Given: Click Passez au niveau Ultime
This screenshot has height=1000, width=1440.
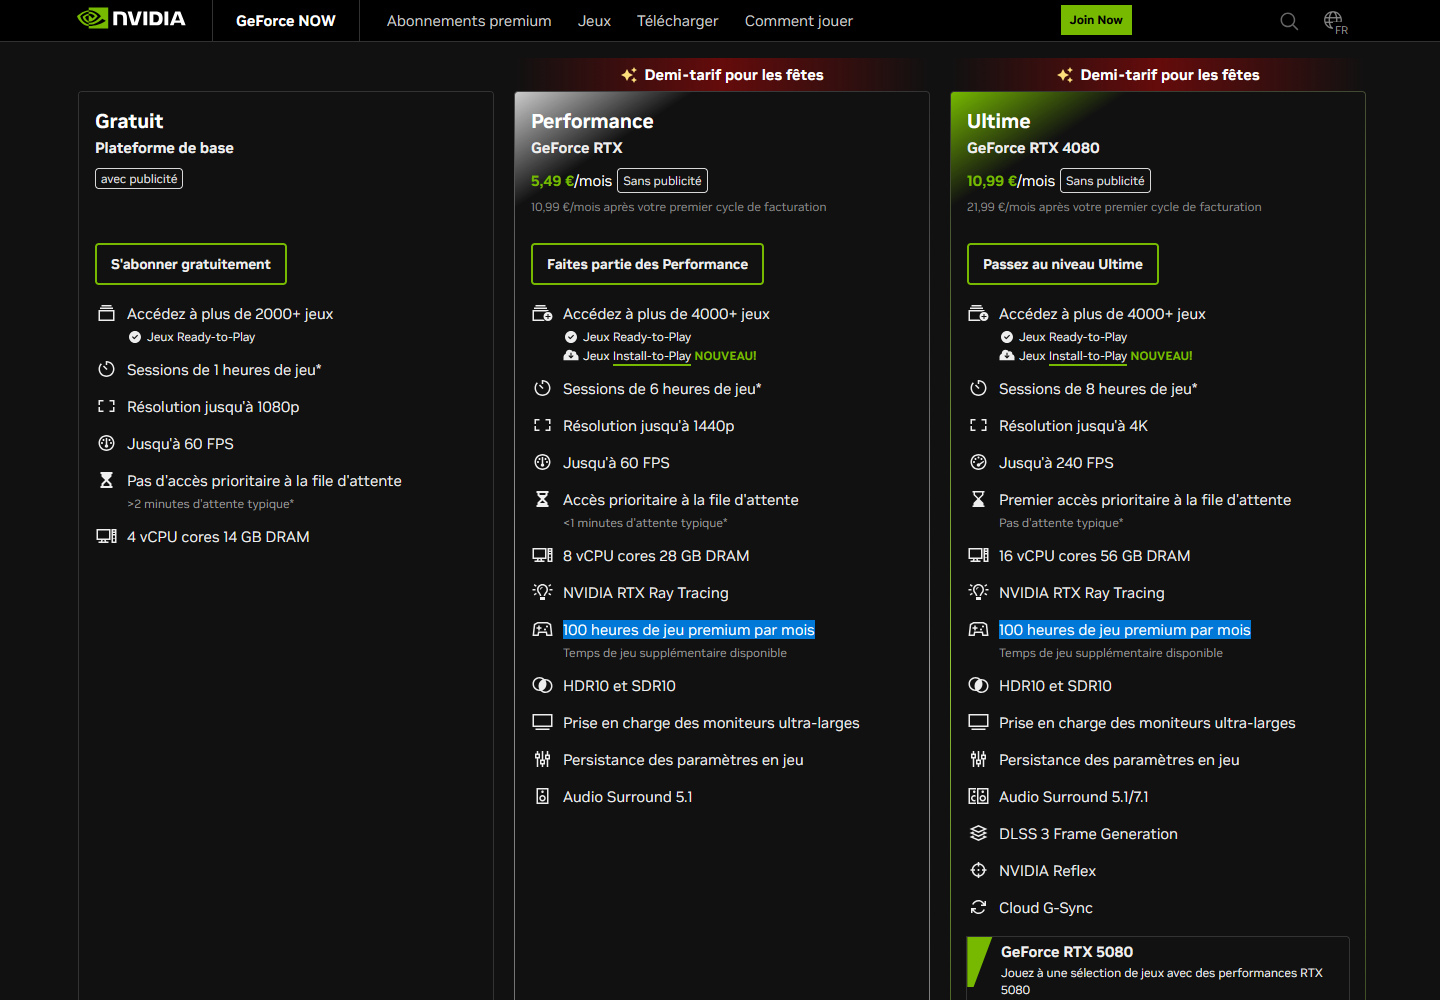Looking at the screenshot, I should click(1062, 263).
